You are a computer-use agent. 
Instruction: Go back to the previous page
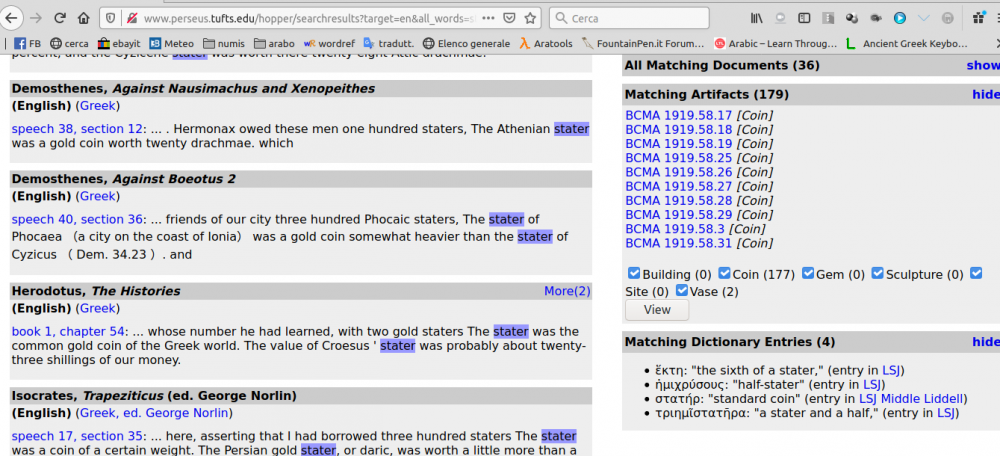[10, 18]
